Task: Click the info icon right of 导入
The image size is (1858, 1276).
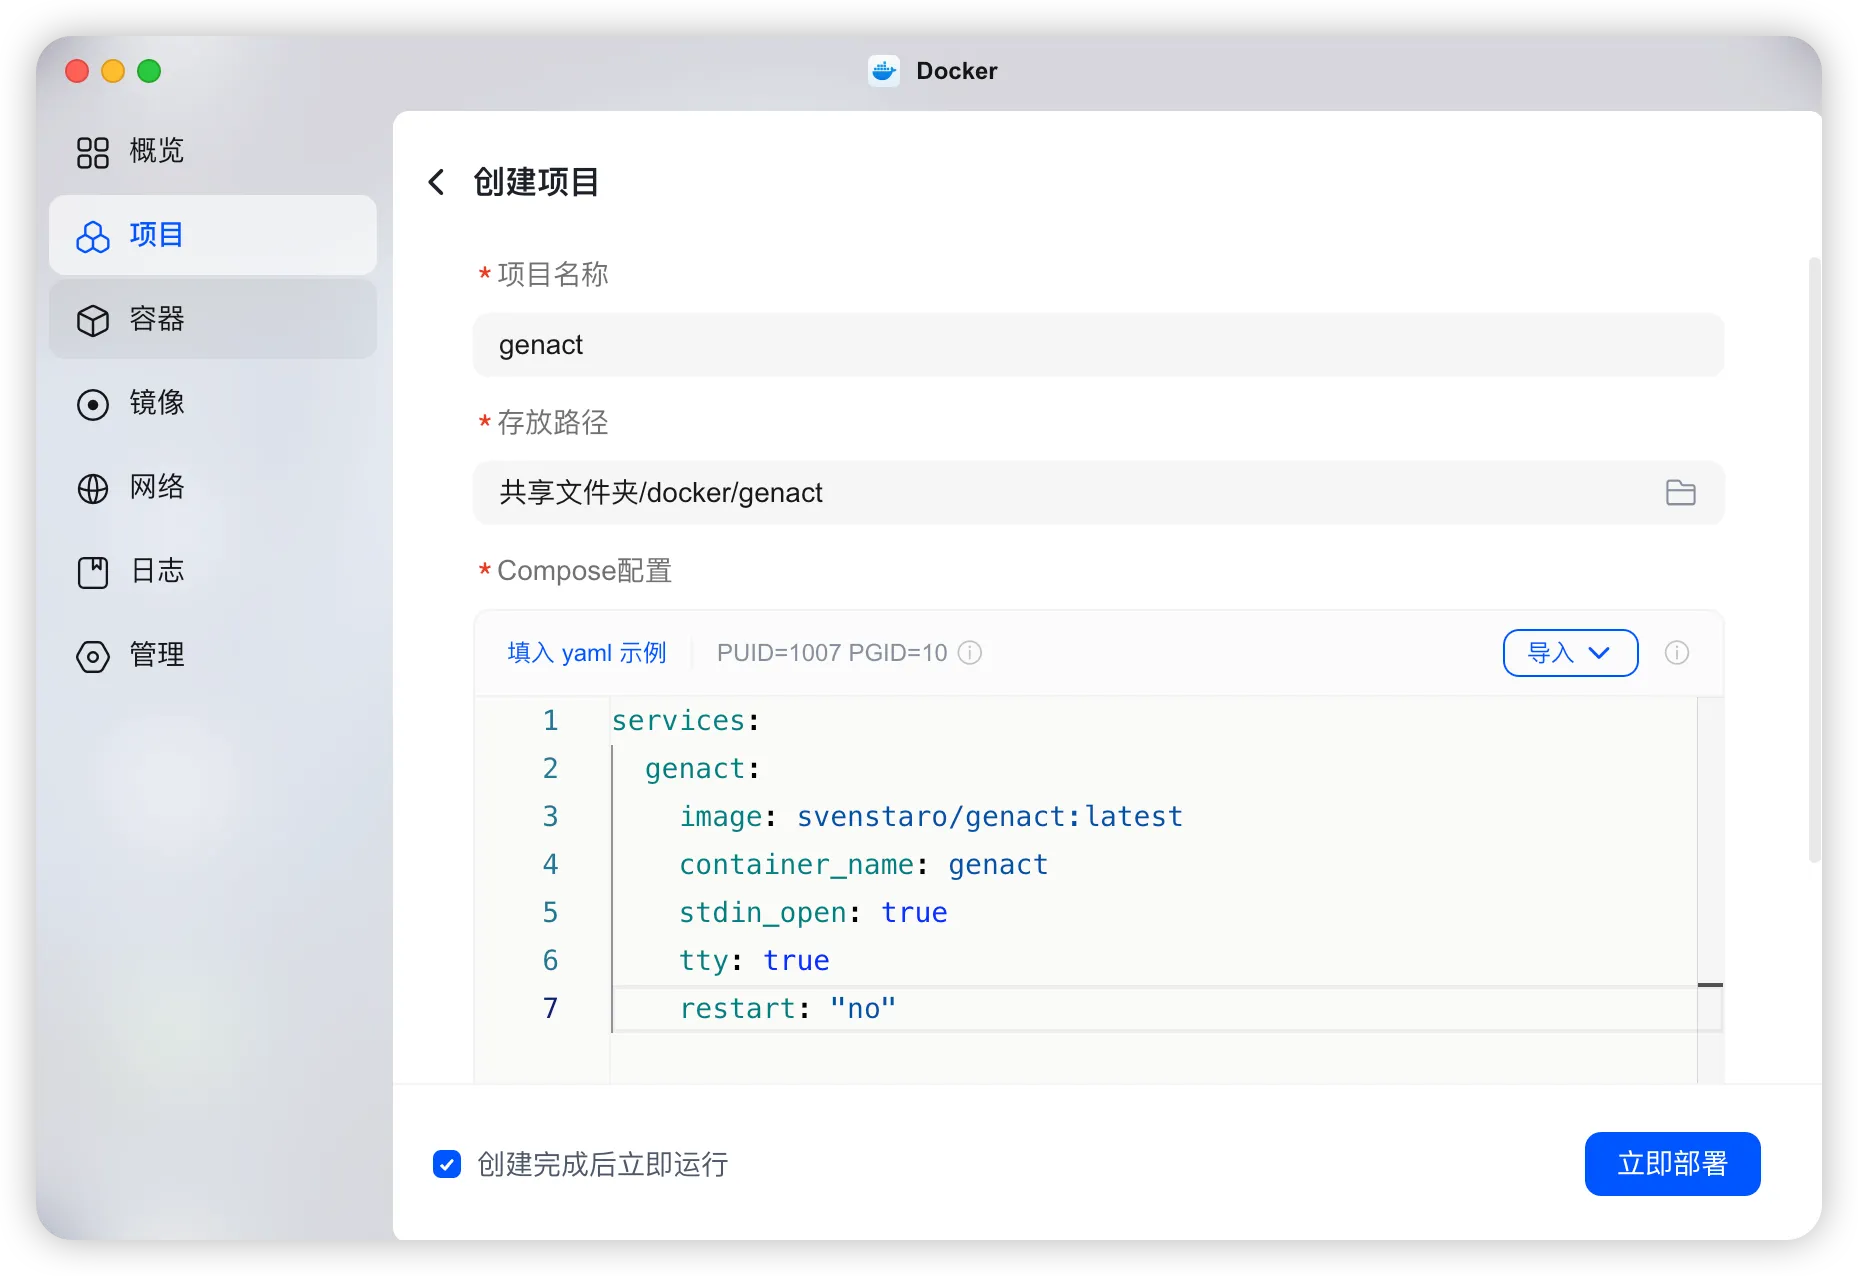Action: 1677,653
